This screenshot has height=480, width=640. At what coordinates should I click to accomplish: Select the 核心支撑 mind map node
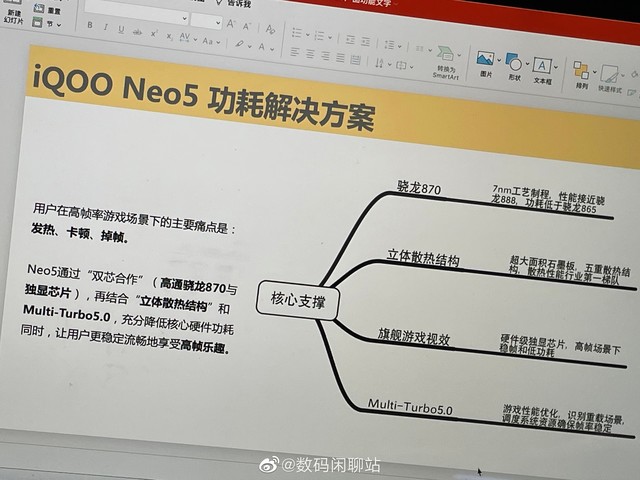pyautogui.click(x=298, y=297)
